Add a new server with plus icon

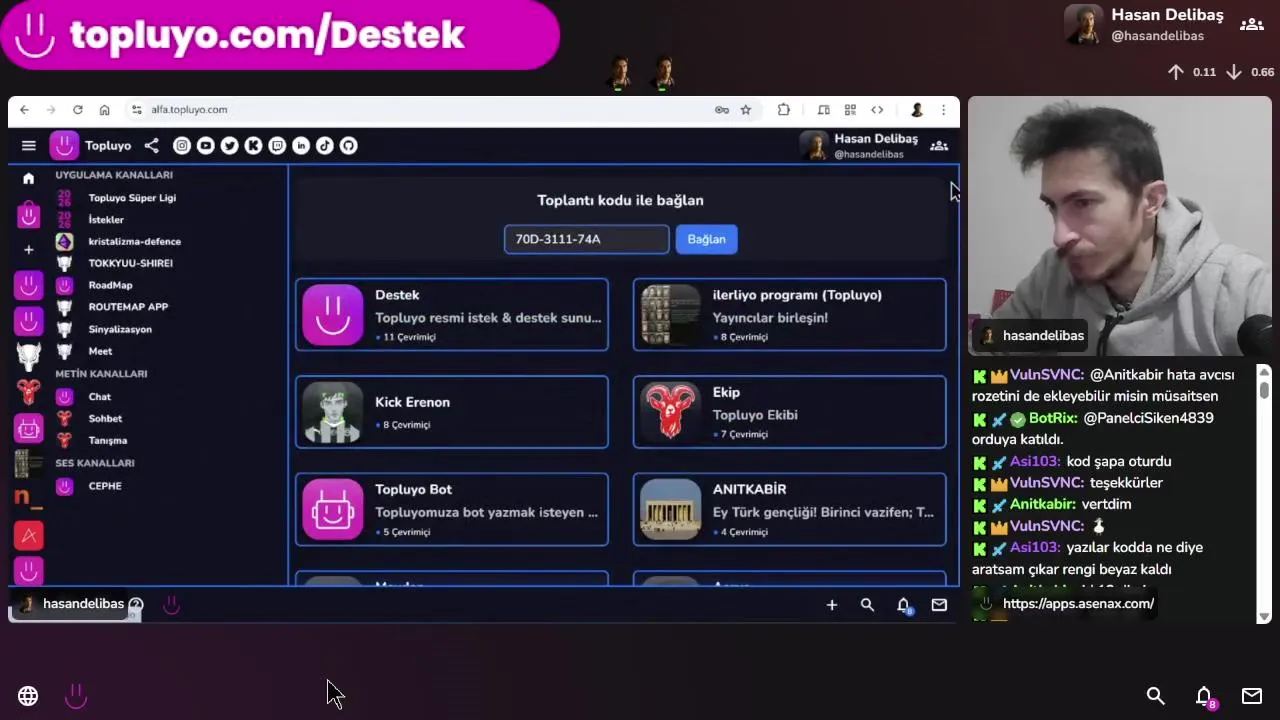28,249
